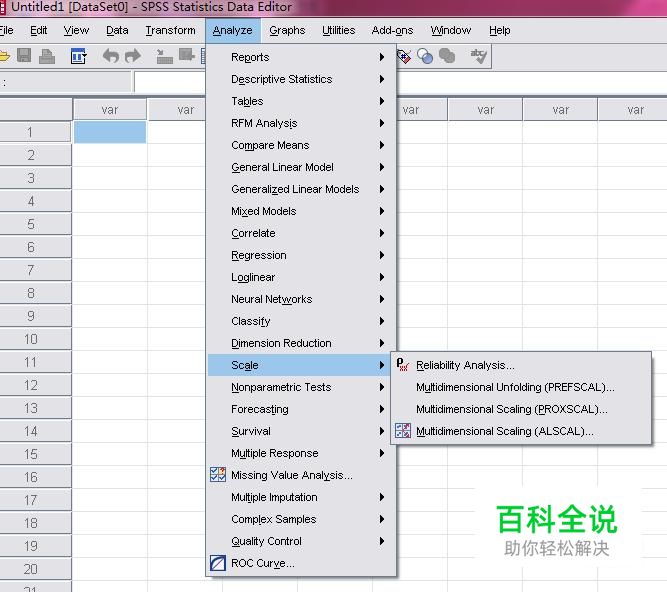Select Multidimensional Unfolding (PREFSCAL) option
The width and height of the screenshot is (667, 592).
click(521, 387)
